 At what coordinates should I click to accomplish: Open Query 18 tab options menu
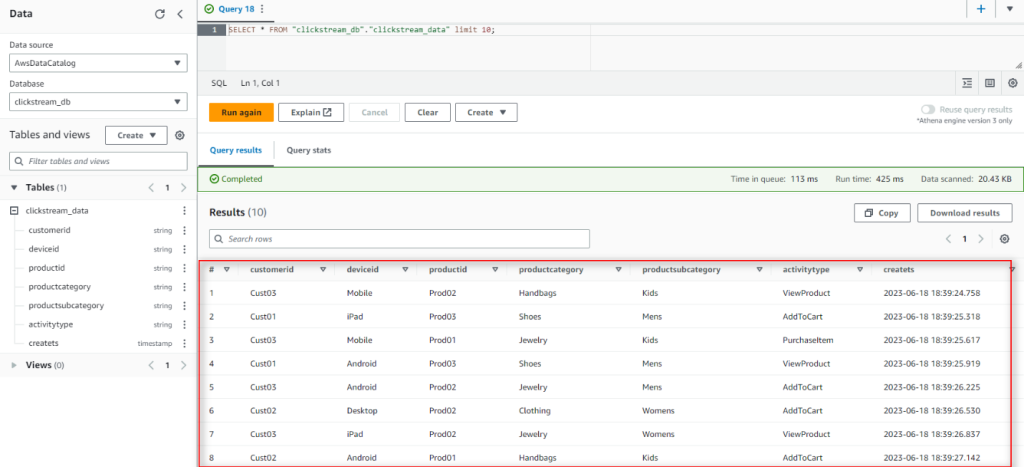point(262,9)
